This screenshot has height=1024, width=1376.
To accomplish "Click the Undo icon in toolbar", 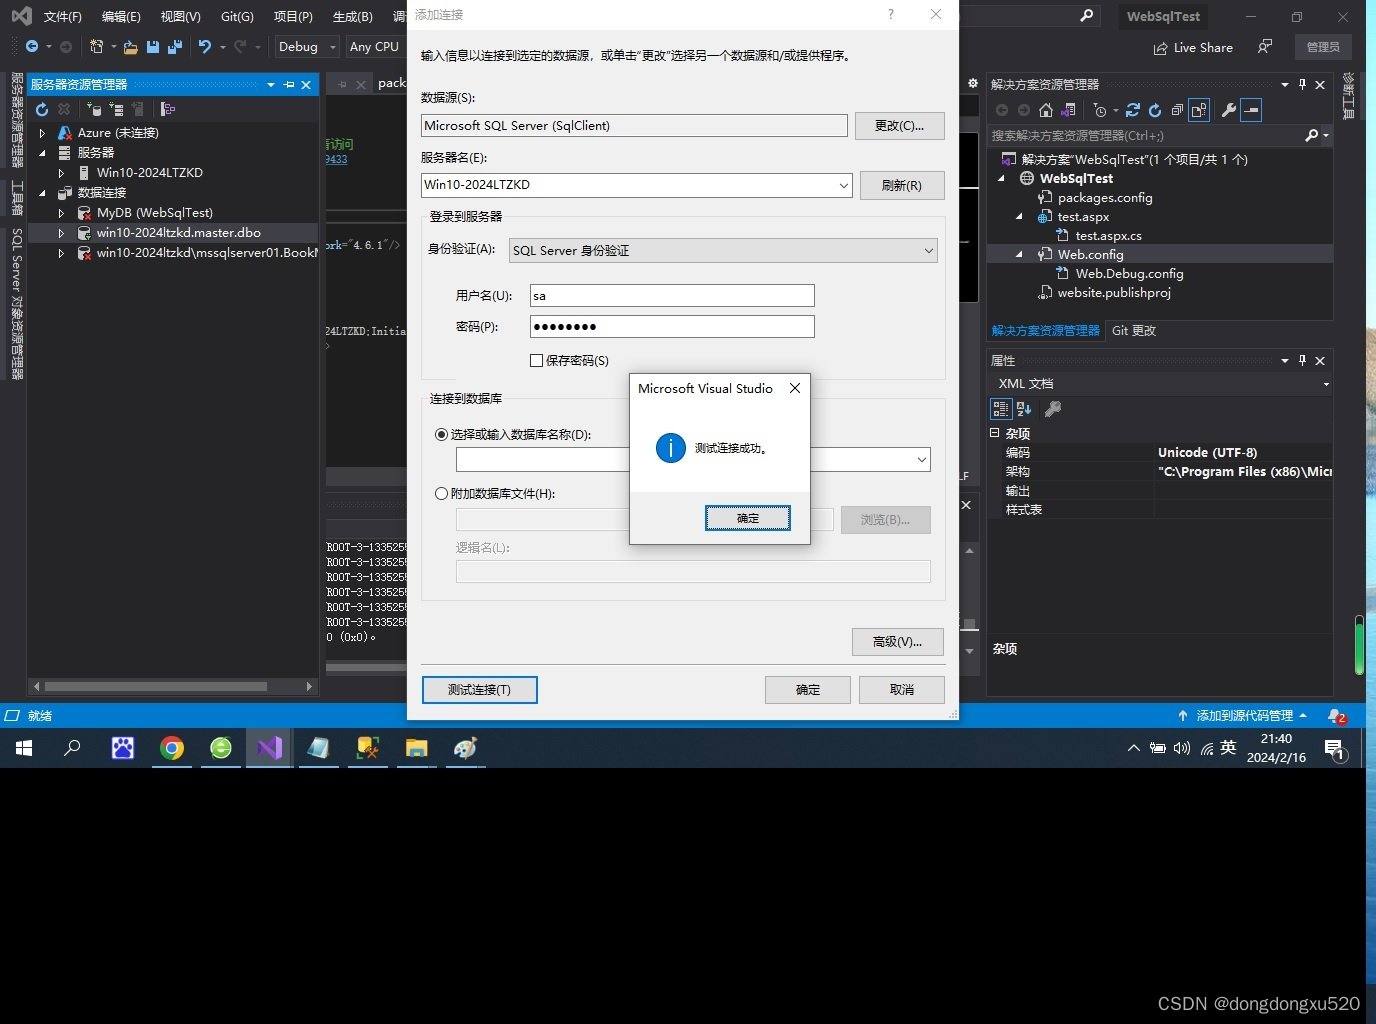I will coord(205,47).
